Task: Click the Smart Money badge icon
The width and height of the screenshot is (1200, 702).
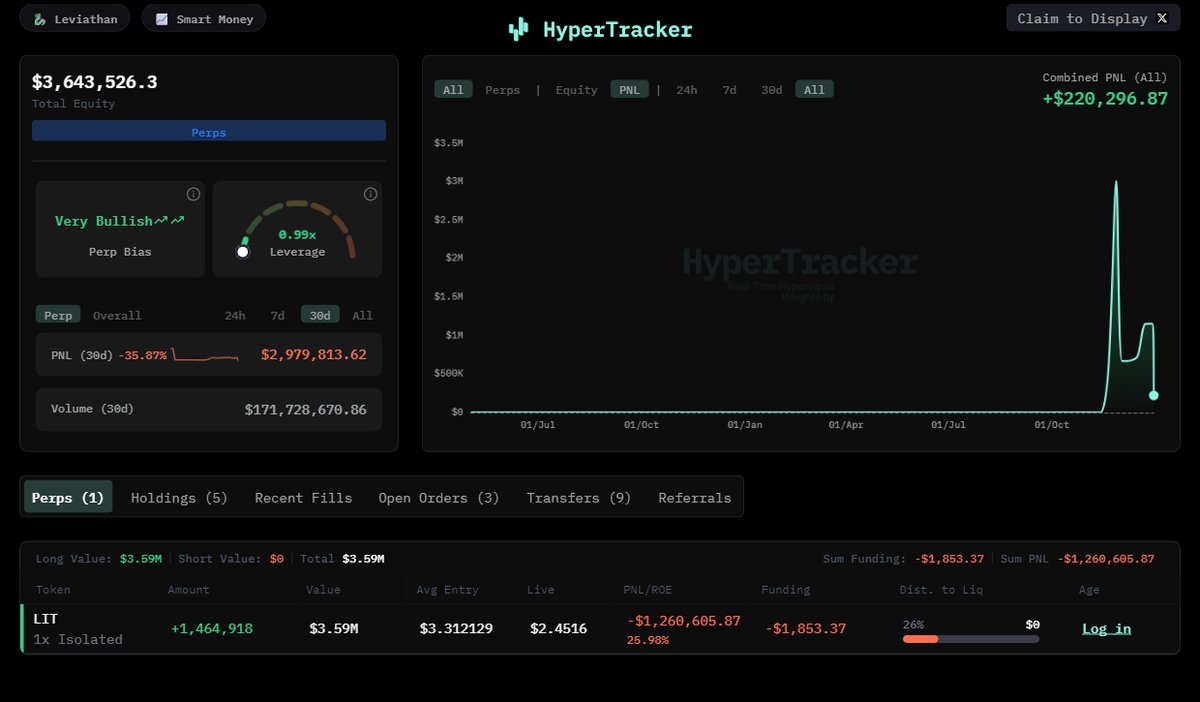Action: (x=162, y=19)
